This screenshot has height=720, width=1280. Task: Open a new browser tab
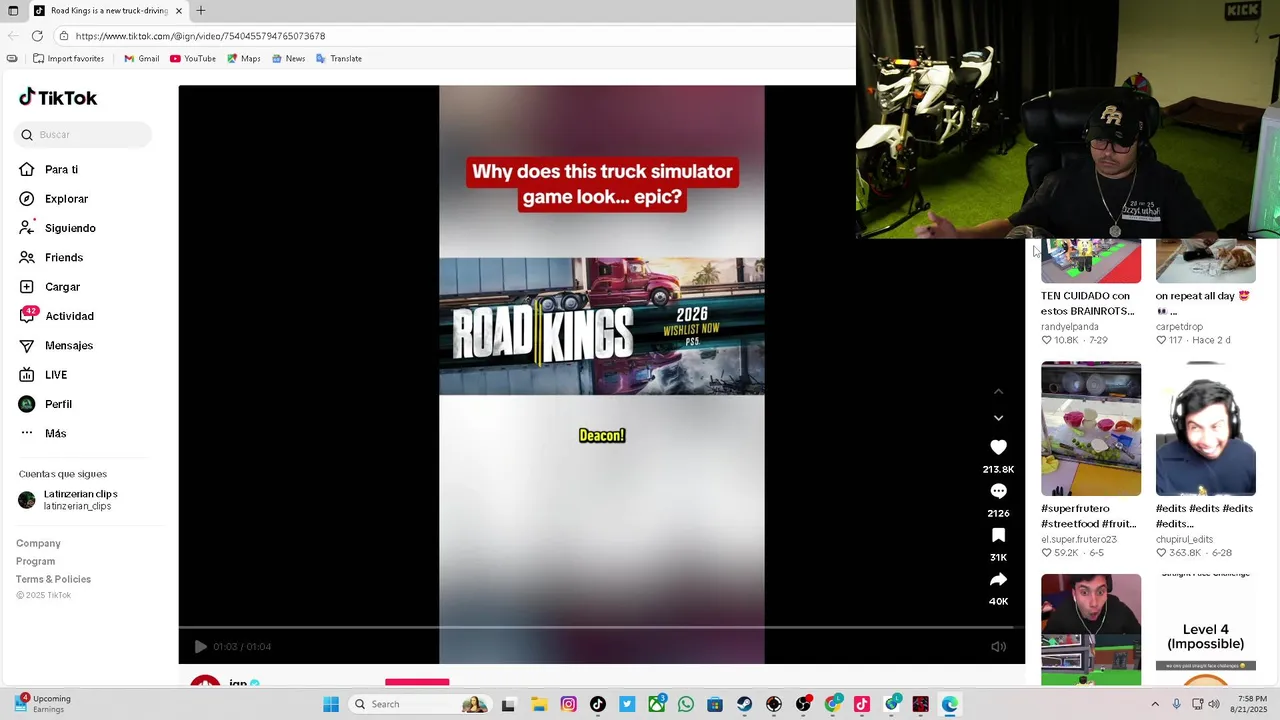(x=201, y=11)
